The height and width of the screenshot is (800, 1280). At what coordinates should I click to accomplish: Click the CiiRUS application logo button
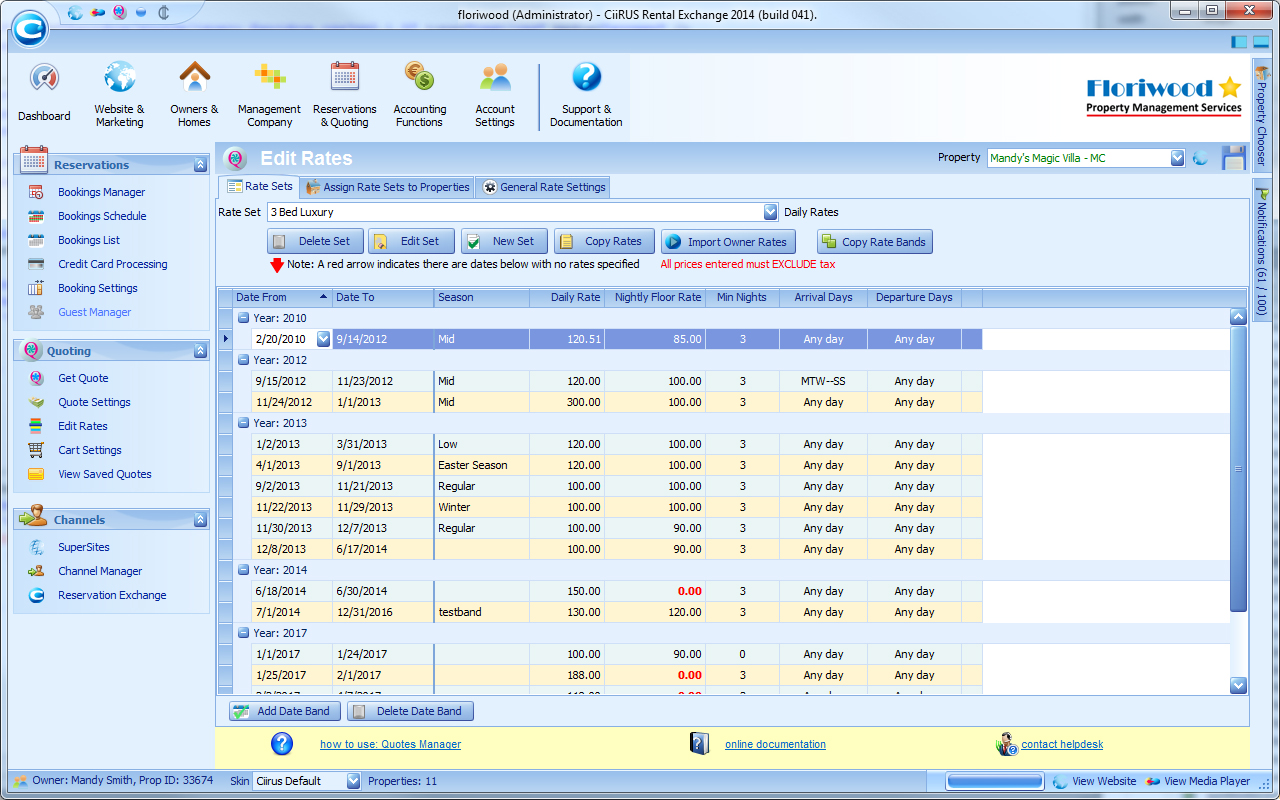point(29,27)
